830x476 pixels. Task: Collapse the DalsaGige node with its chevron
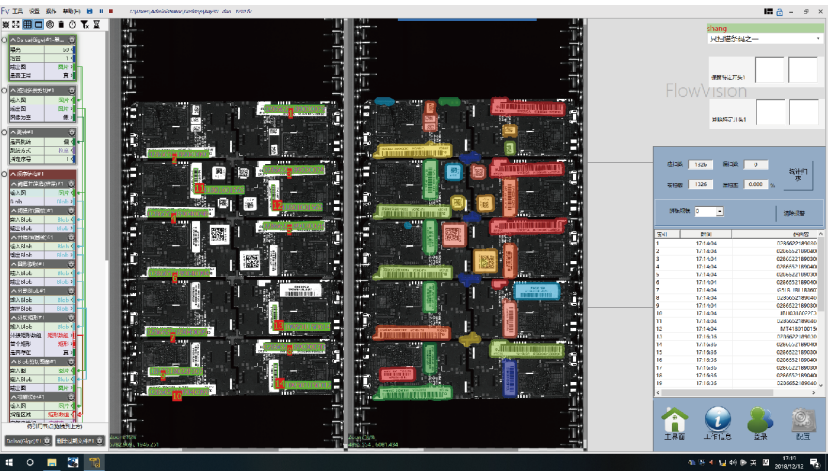click(x=13, y=40)
